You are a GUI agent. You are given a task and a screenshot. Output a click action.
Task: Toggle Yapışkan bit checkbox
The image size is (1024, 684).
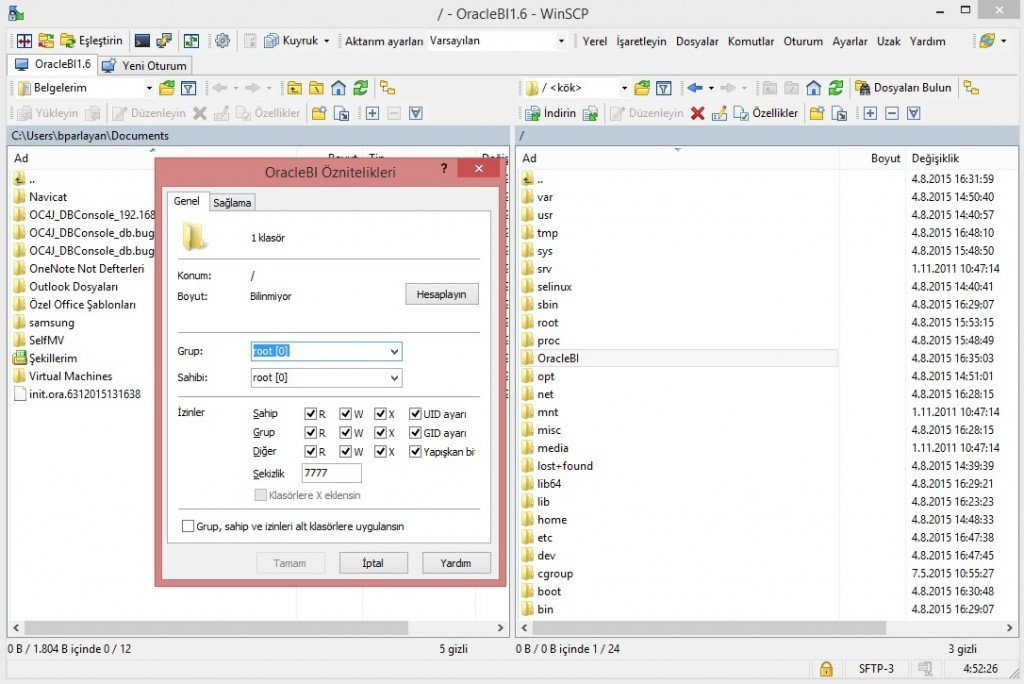pyautogui.click(x=415, y=451)
